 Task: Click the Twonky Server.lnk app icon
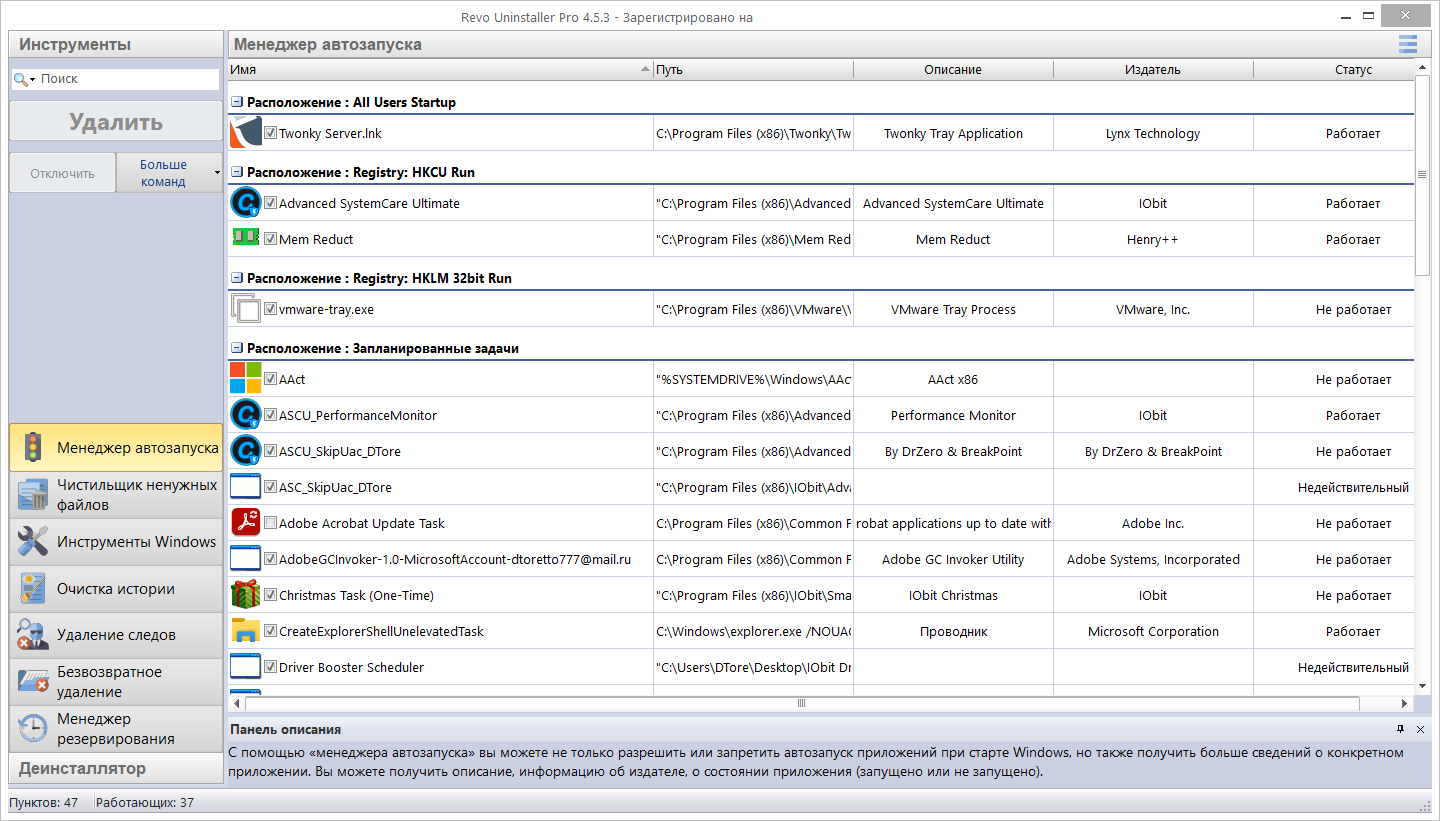[245, 133]
